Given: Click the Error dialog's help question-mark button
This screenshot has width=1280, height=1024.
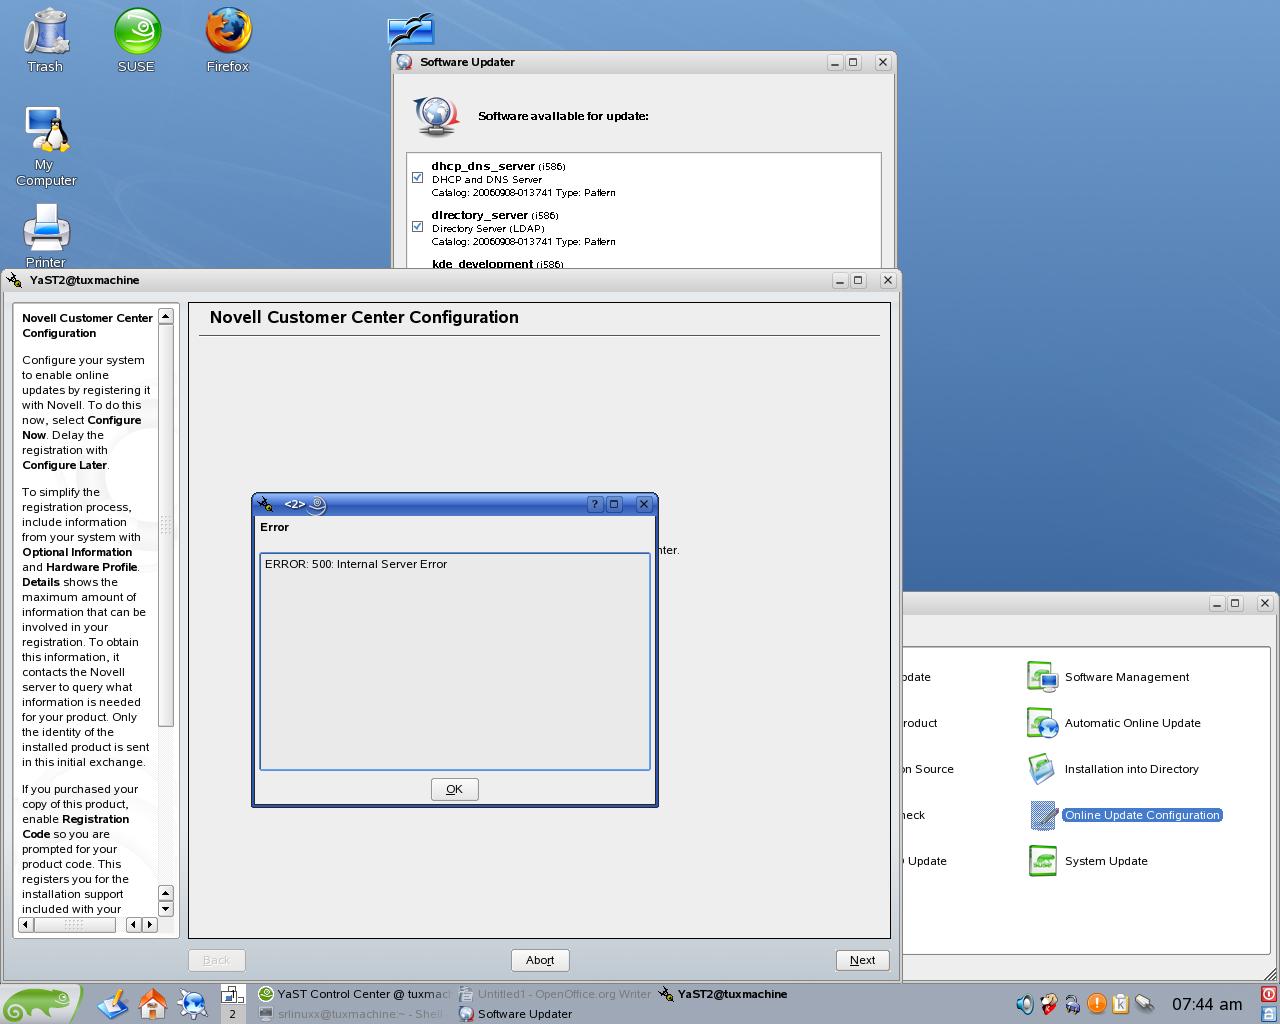Looking at the screenshot, I should tap(595, 504).
